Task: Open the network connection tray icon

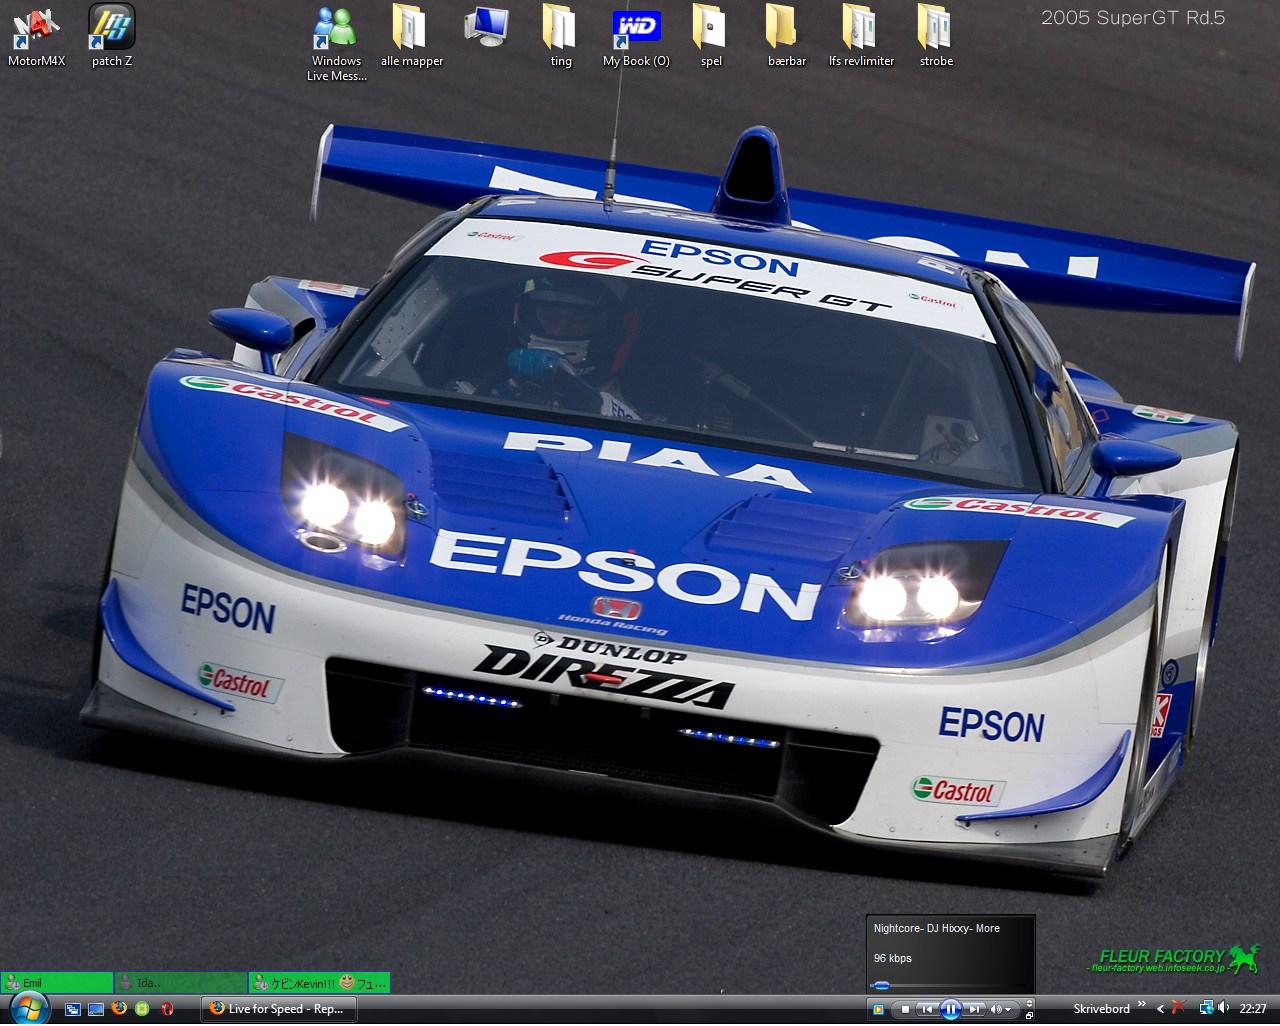Action: click(x=1206, y=1008)
